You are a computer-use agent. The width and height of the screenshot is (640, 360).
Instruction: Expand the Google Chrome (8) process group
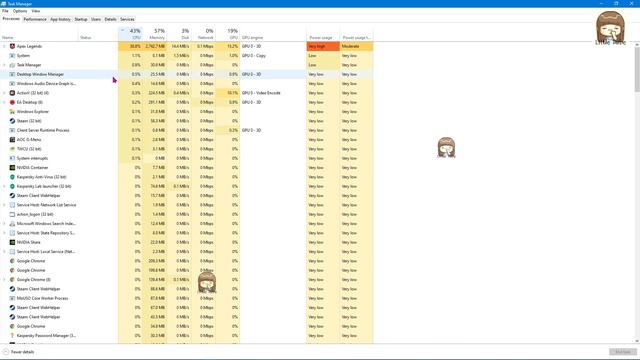point(4,280)
